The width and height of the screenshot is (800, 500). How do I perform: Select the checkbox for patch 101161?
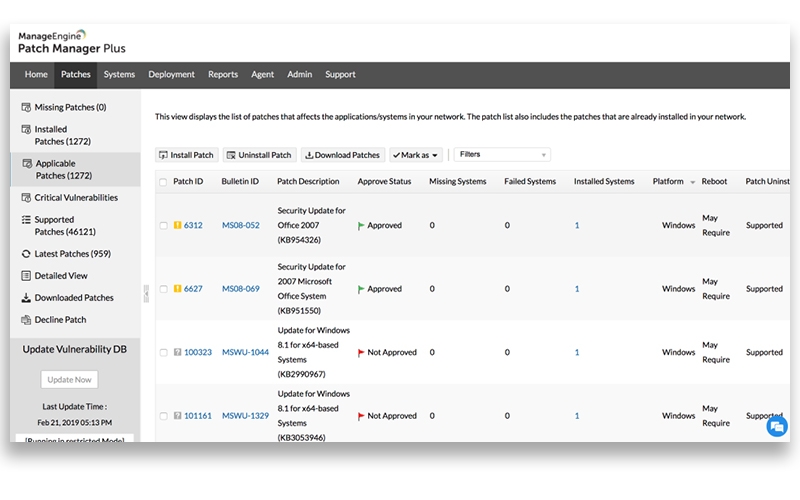coord(164,416)
